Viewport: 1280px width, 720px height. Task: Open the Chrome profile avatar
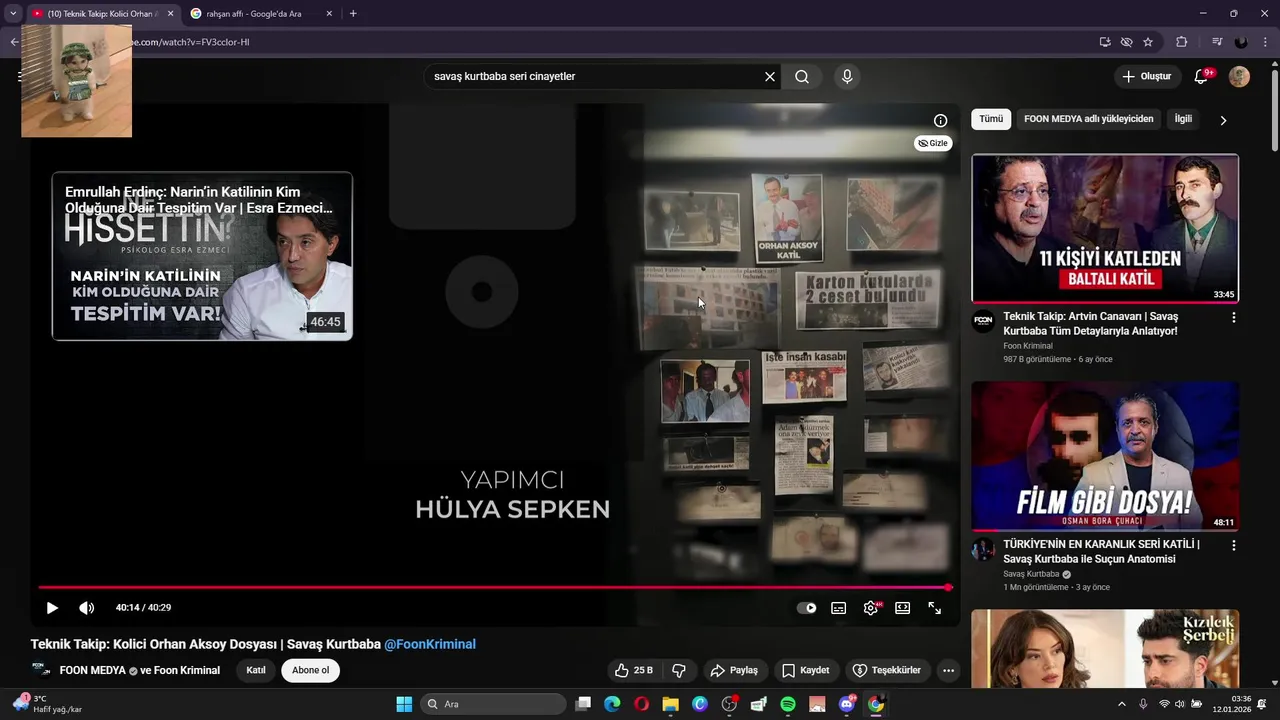coord(1241,42)
